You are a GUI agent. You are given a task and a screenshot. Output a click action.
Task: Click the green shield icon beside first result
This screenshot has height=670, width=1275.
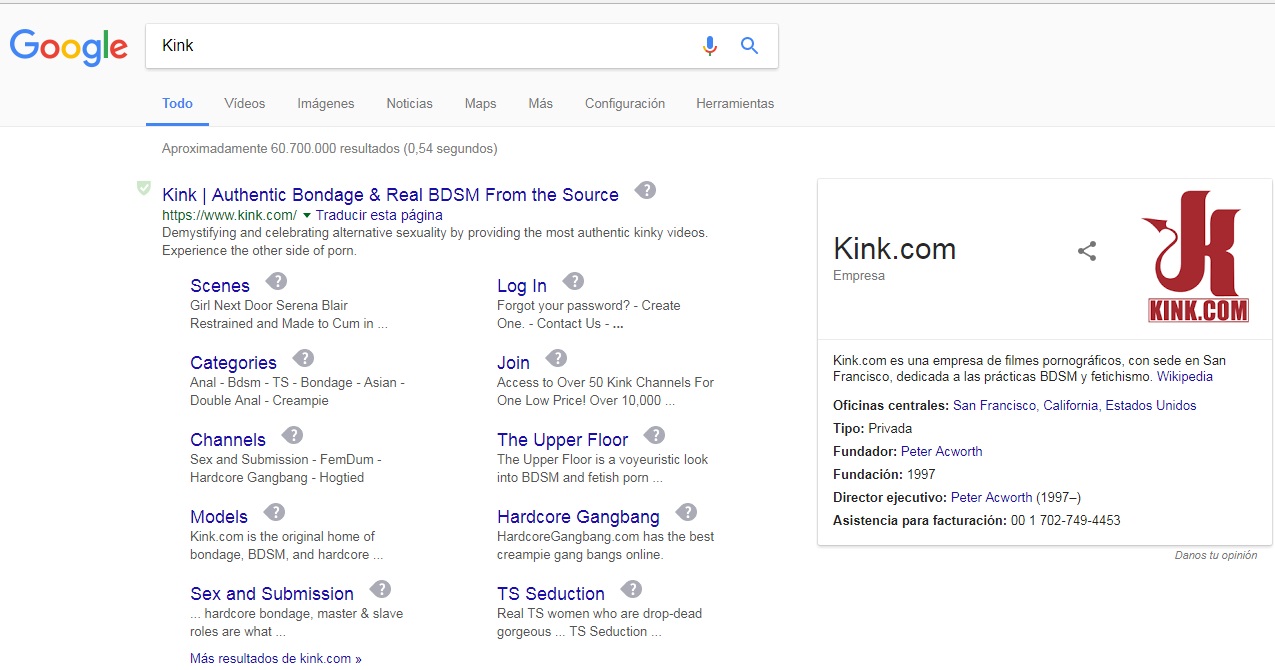(144, 188)
